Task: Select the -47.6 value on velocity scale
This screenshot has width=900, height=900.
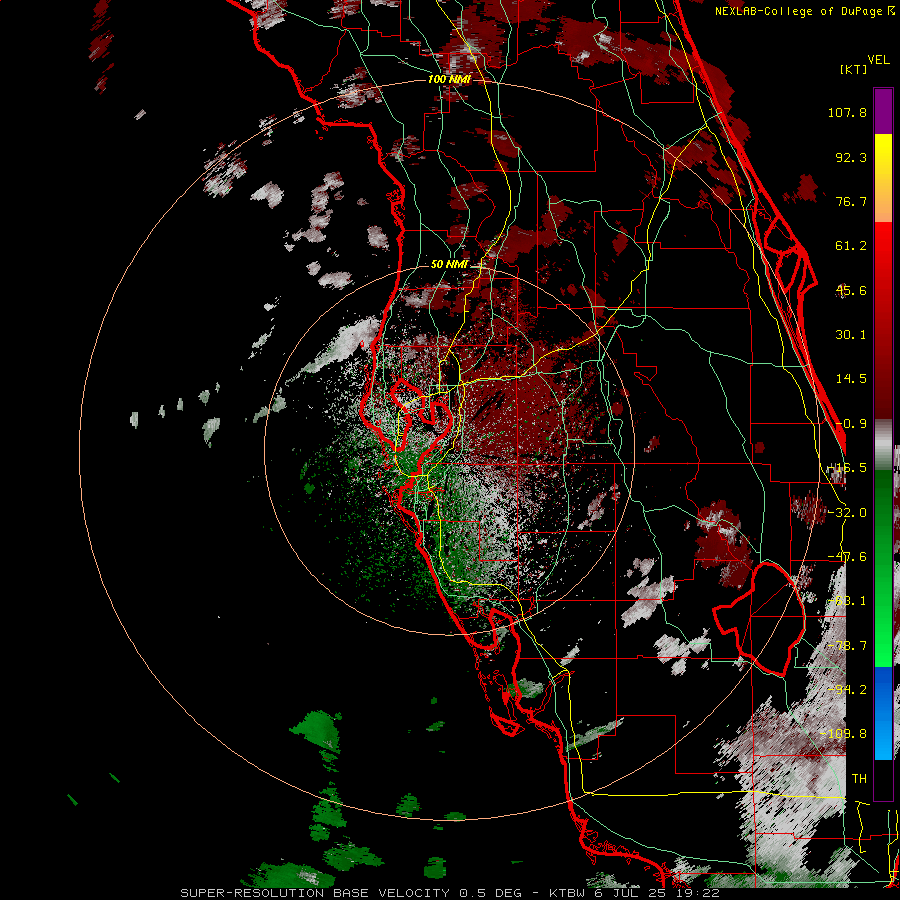Action: coord(847,557)
